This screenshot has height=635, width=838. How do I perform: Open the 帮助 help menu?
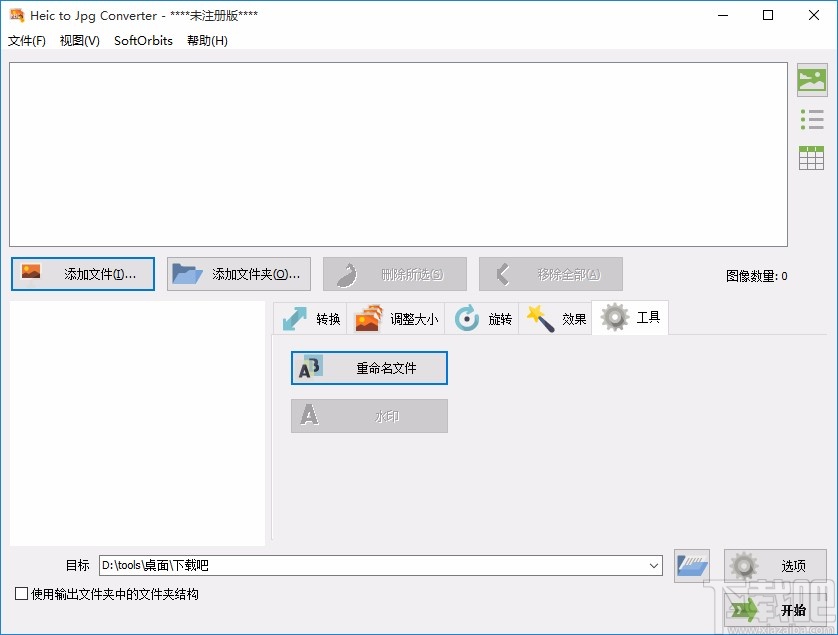(x=206, y=41)
